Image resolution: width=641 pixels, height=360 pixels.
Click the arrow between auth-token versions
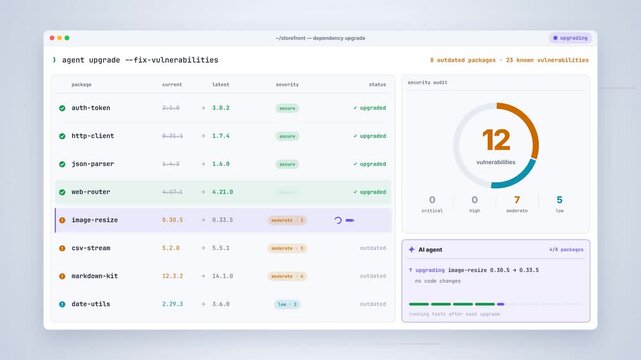coord(203,108)
